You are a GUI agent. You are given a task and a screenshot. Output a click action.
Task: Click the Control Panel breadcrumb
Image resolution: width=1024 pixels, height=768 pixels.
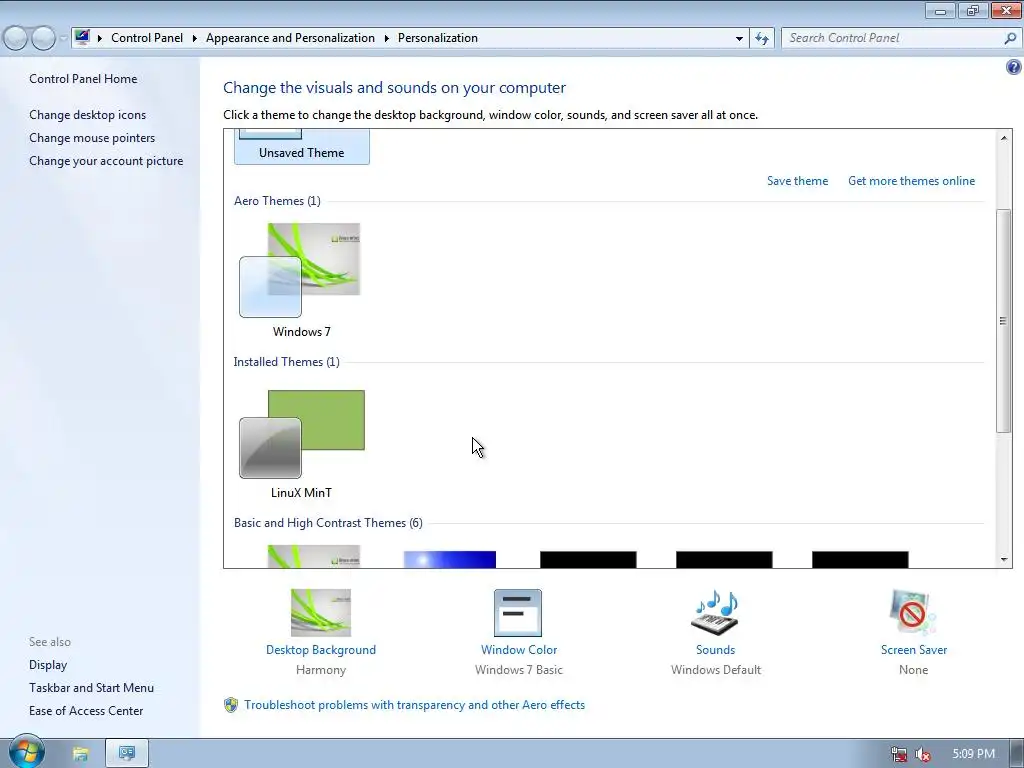[x=147, y=38]
